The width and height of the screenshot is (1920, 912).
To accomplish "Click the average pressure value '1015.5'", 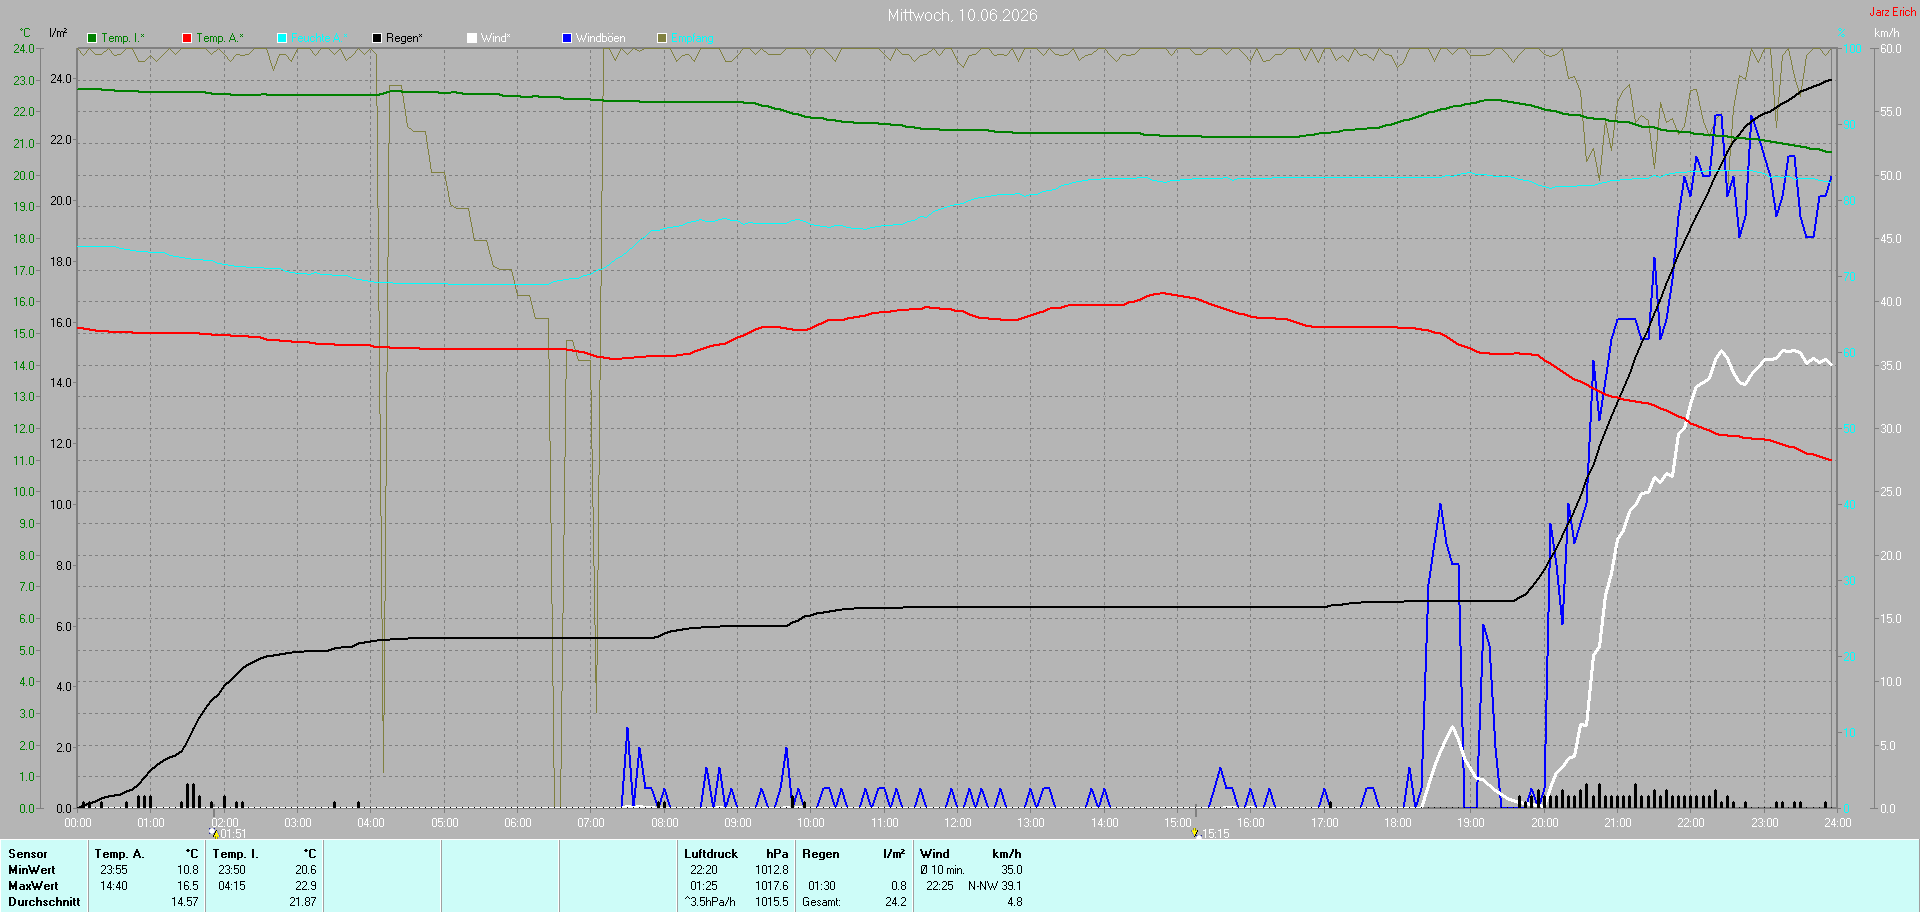I will pos(772,902).
